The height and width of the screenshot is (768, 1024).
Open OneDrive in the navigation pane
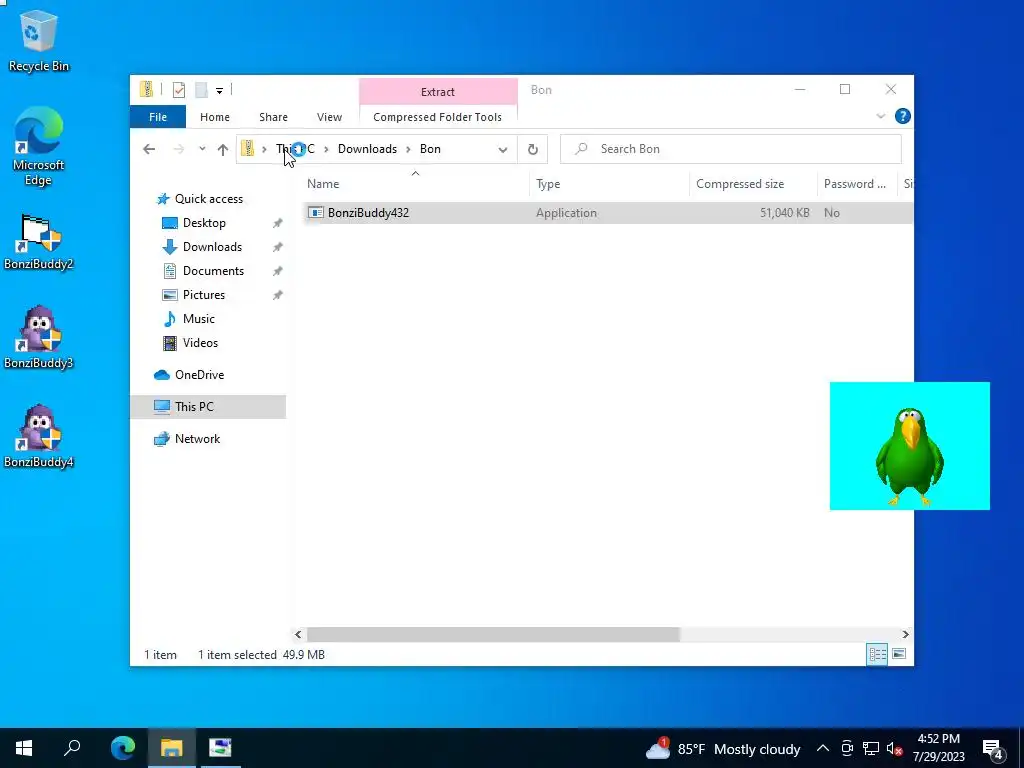point(199,375)
